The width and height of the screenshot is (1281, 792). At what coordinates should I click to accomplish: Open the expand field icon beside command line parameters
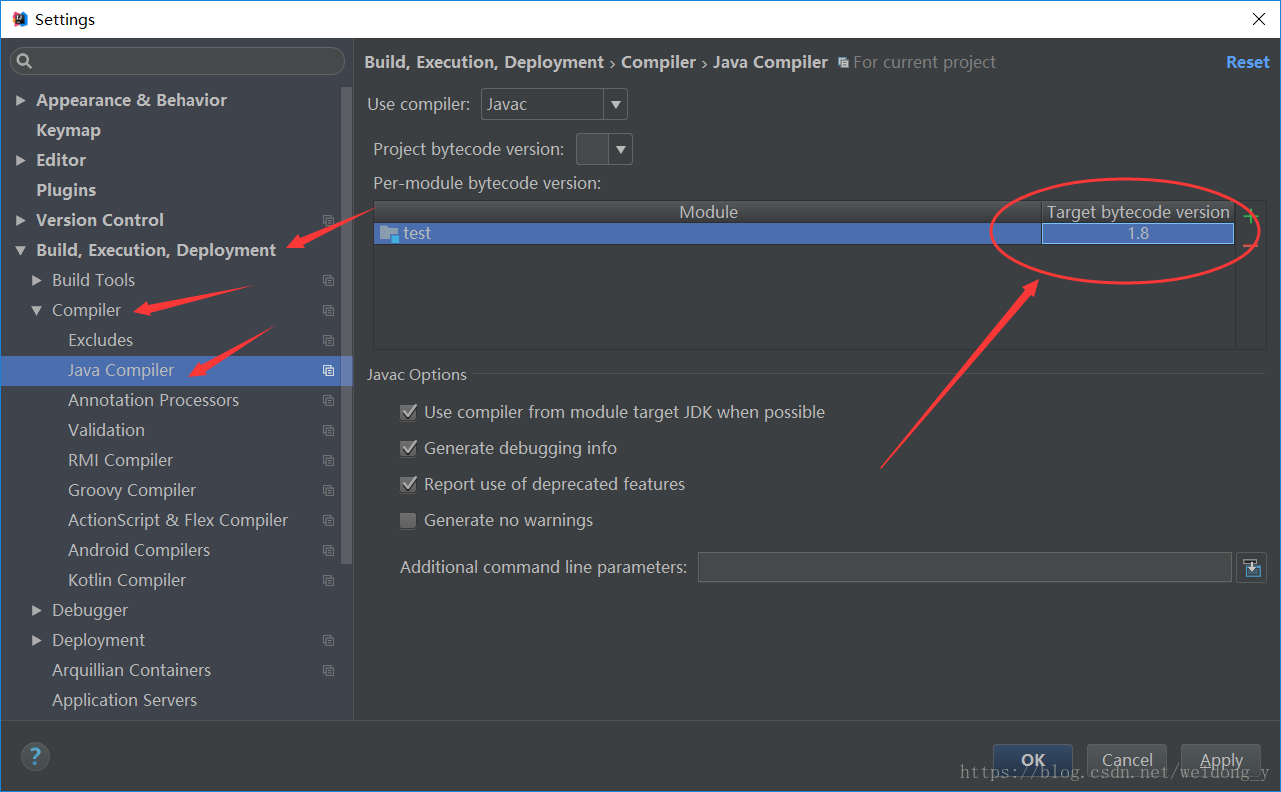click(1251, 567)
